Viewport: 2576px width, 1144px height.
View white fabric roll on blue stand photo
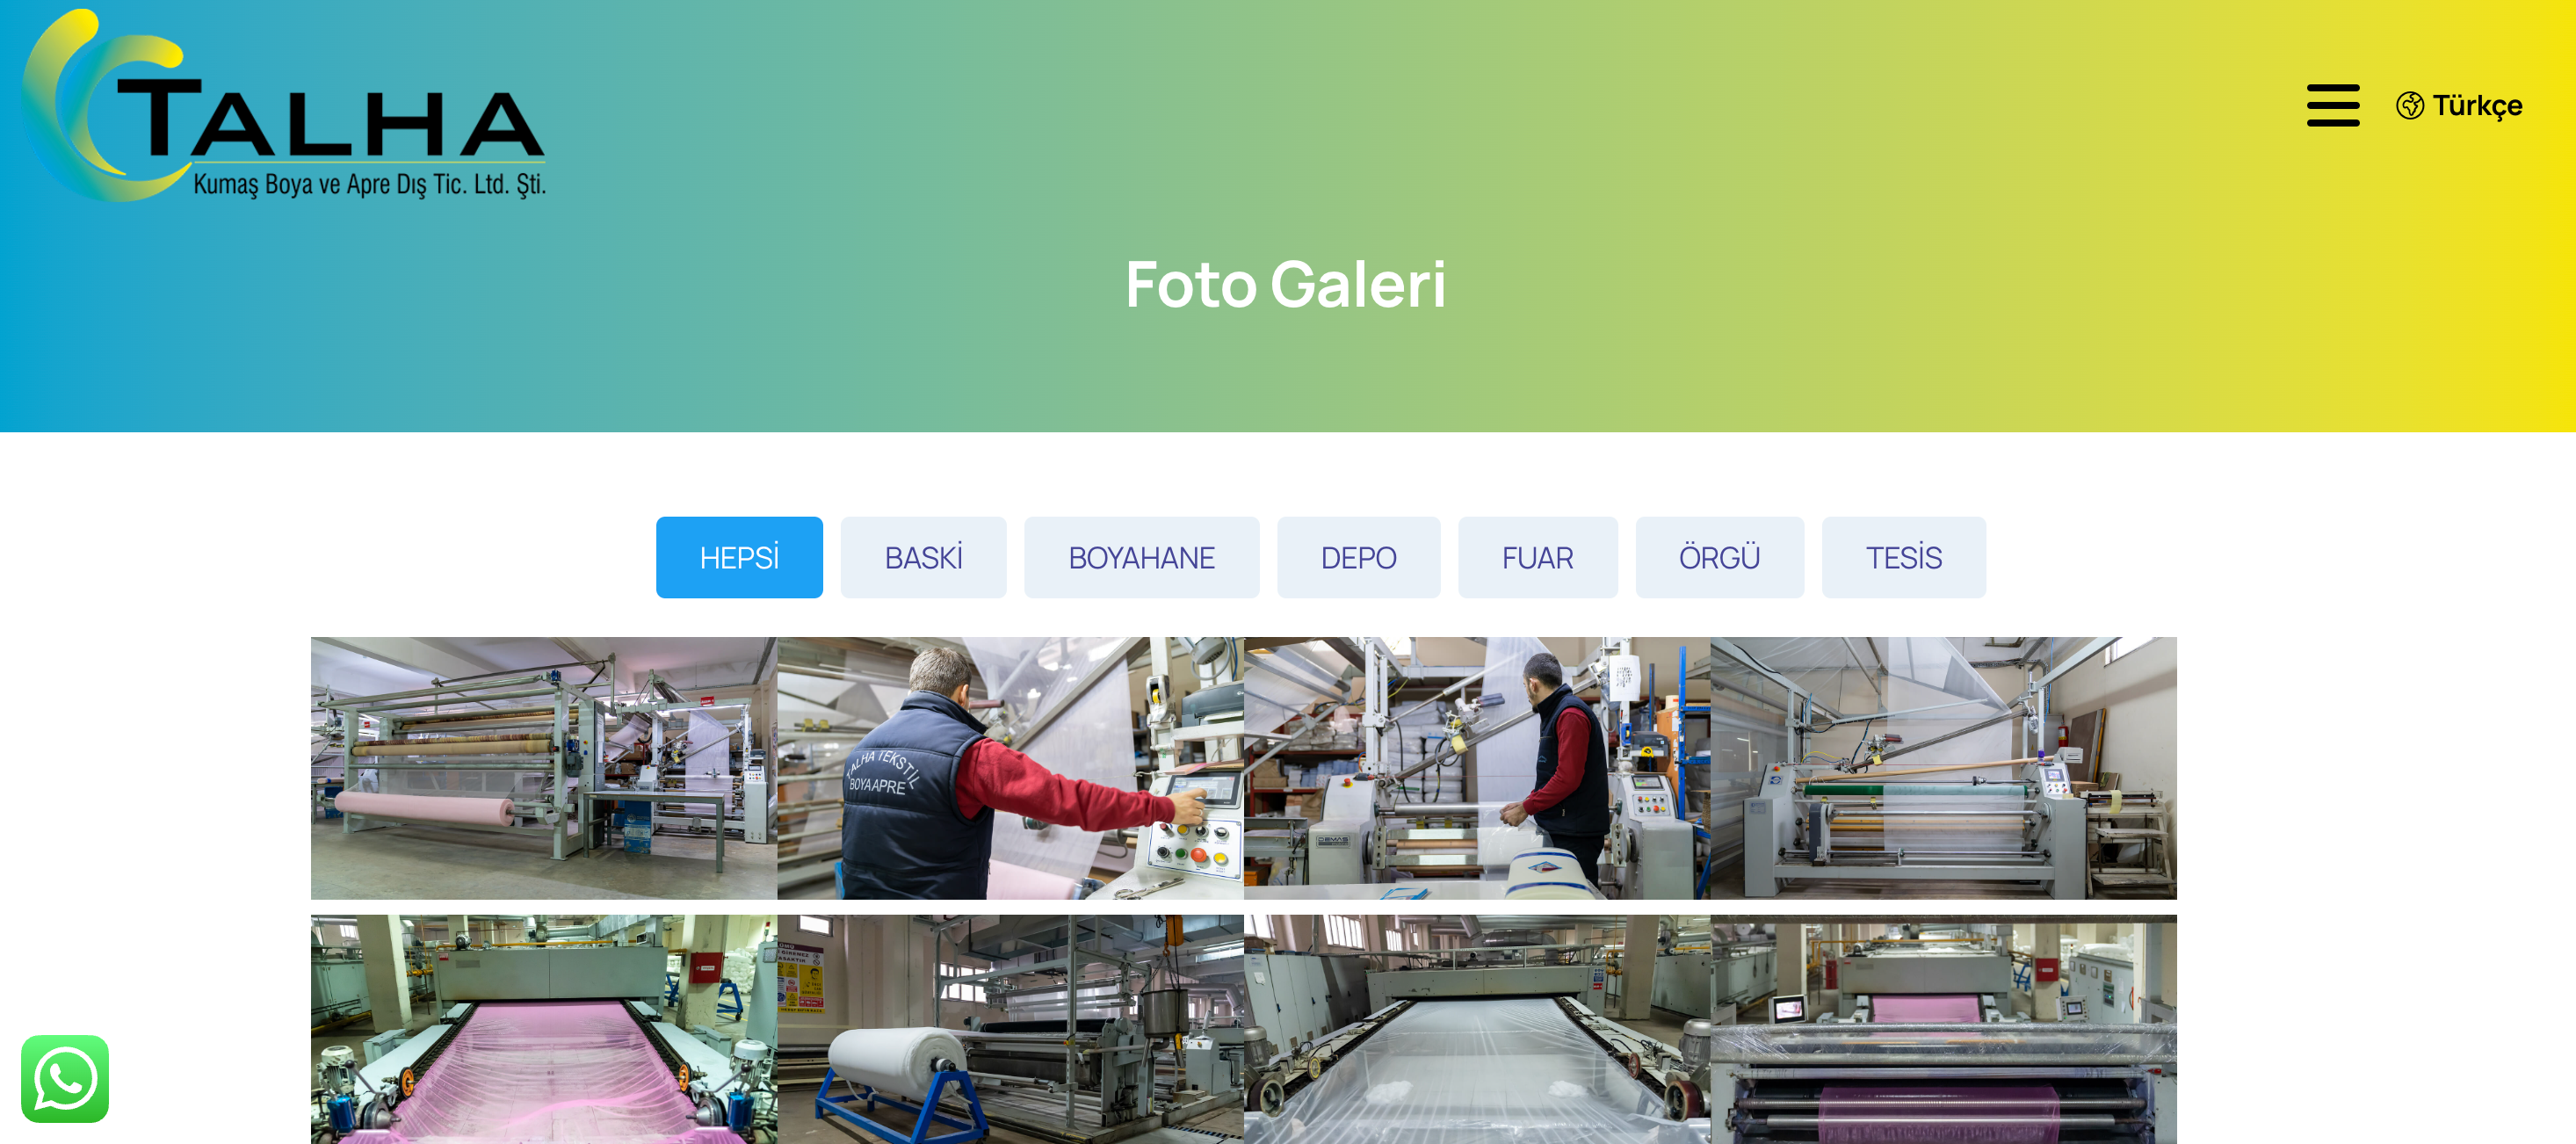(1010, 1029)
